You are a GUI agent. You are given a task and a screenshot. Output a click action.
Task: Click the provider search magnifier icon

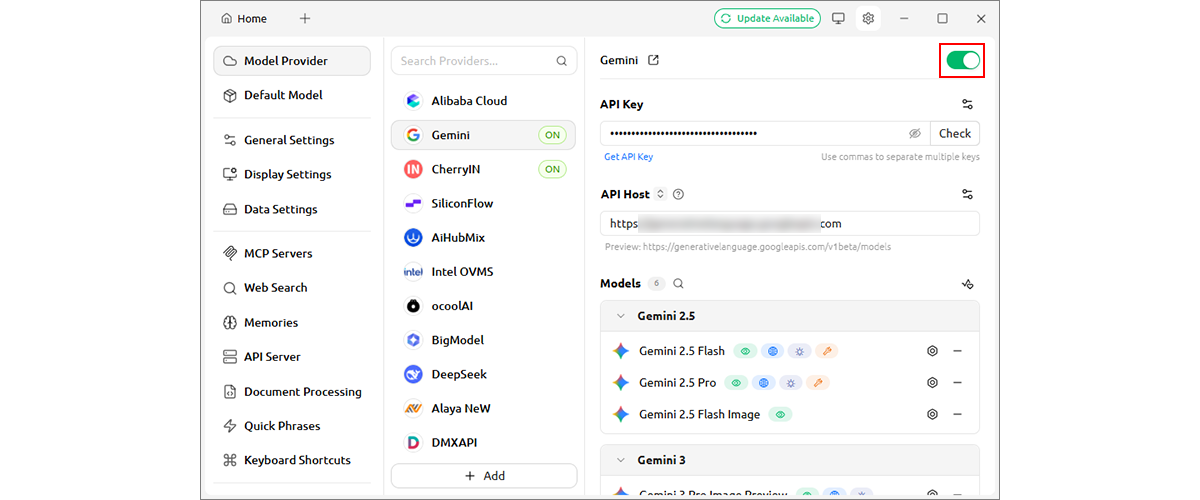[562, 61]
